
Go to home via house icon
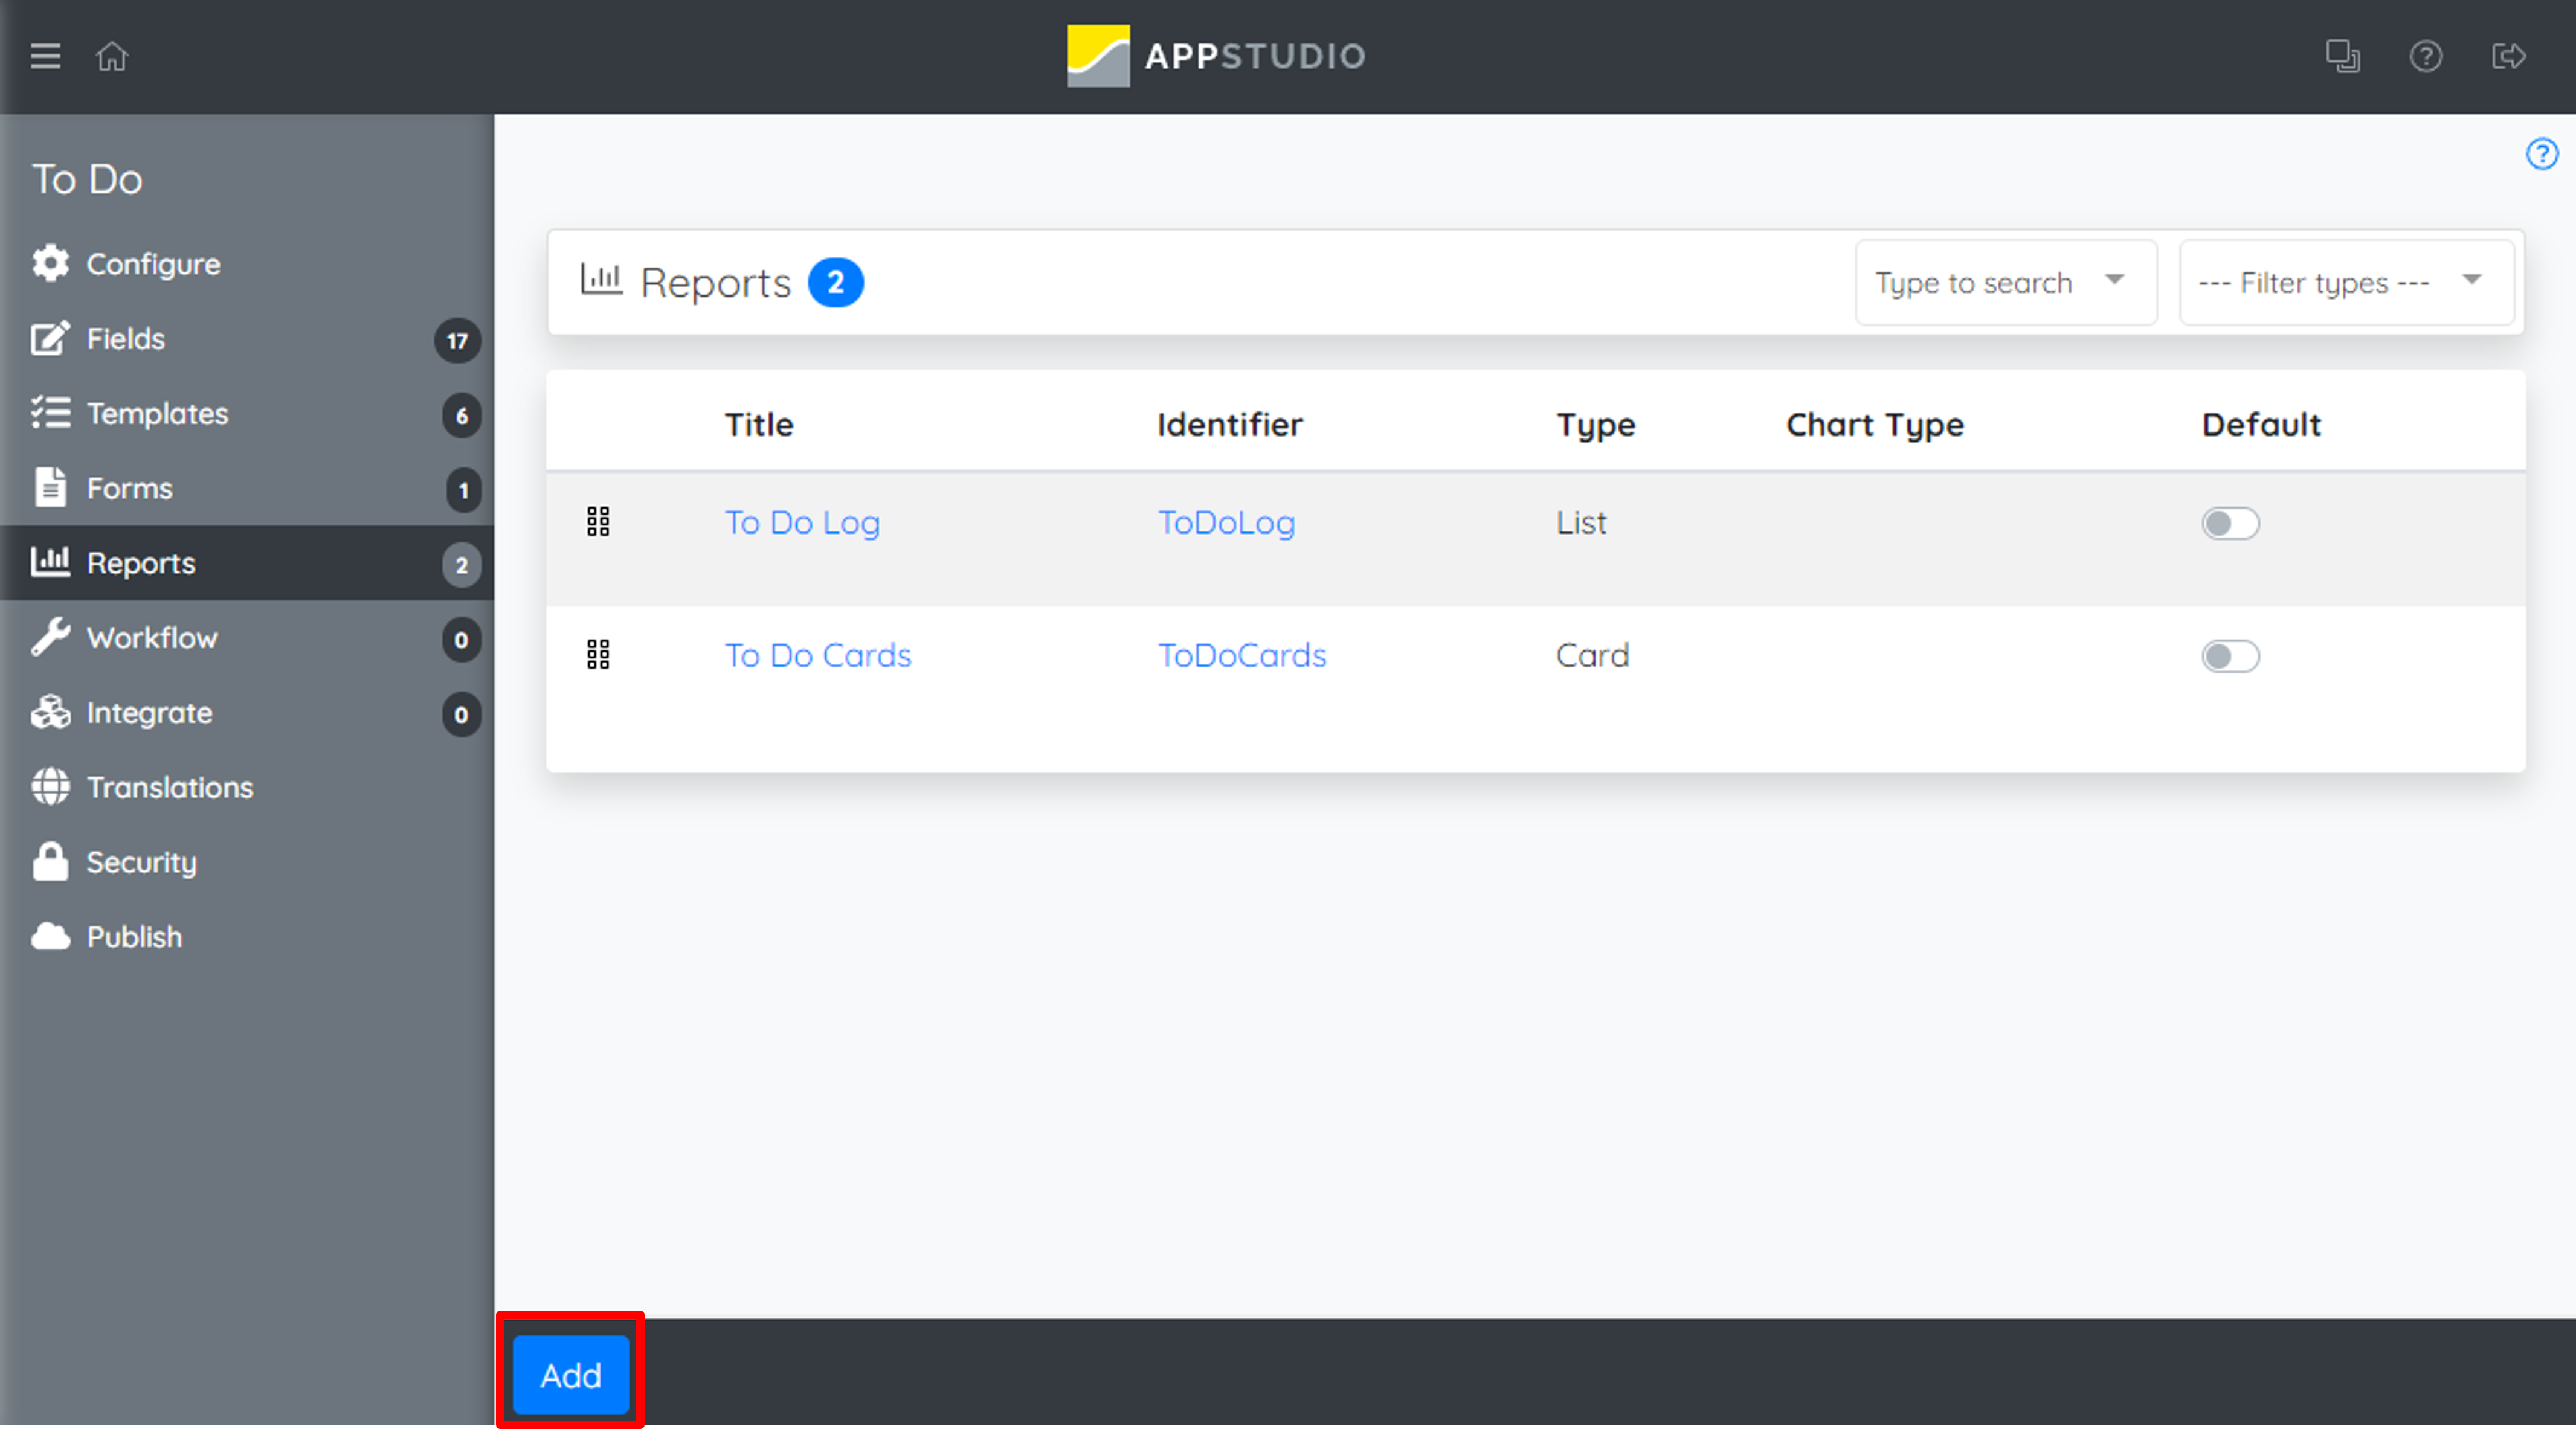tap(112, 56)
